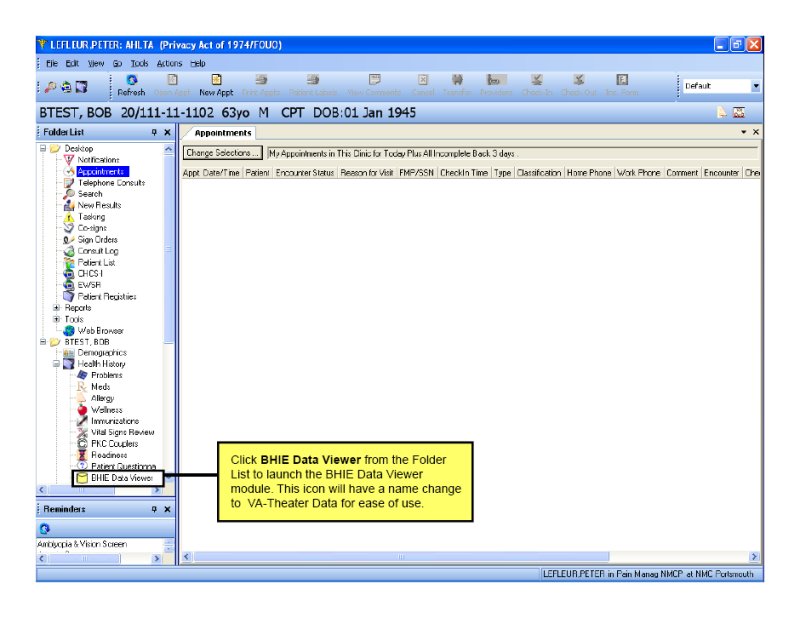This screenshot has height=618, width=800.
Task: Open the Appointments tab list dropdown arrow
Action: (x=744, y=132)
